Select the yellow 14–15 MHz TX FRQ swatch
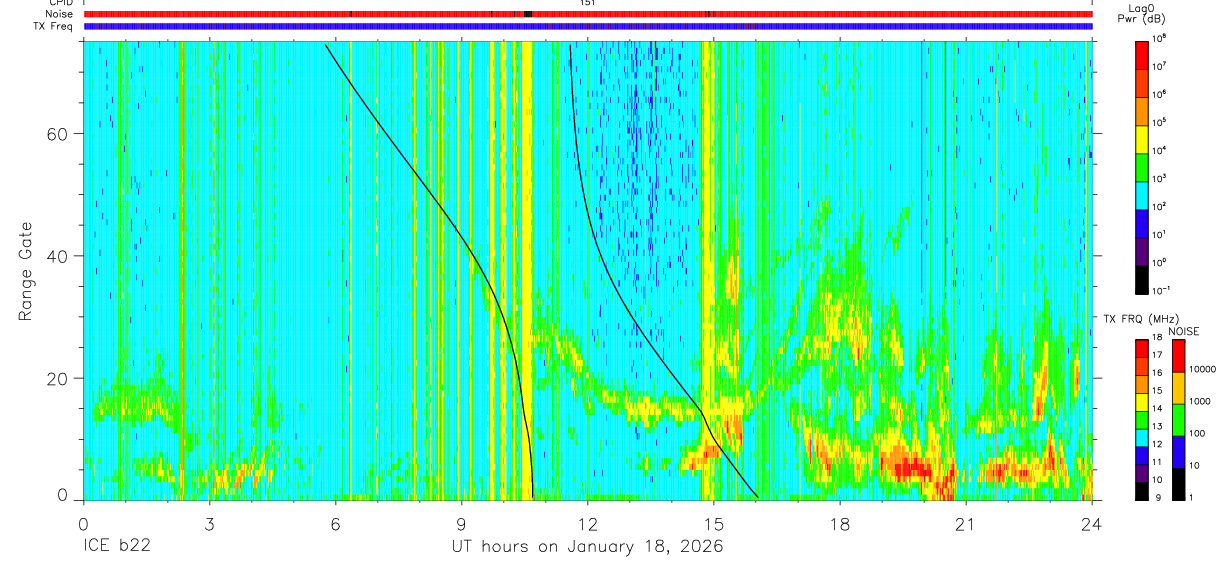 [x=1142, y=402]
